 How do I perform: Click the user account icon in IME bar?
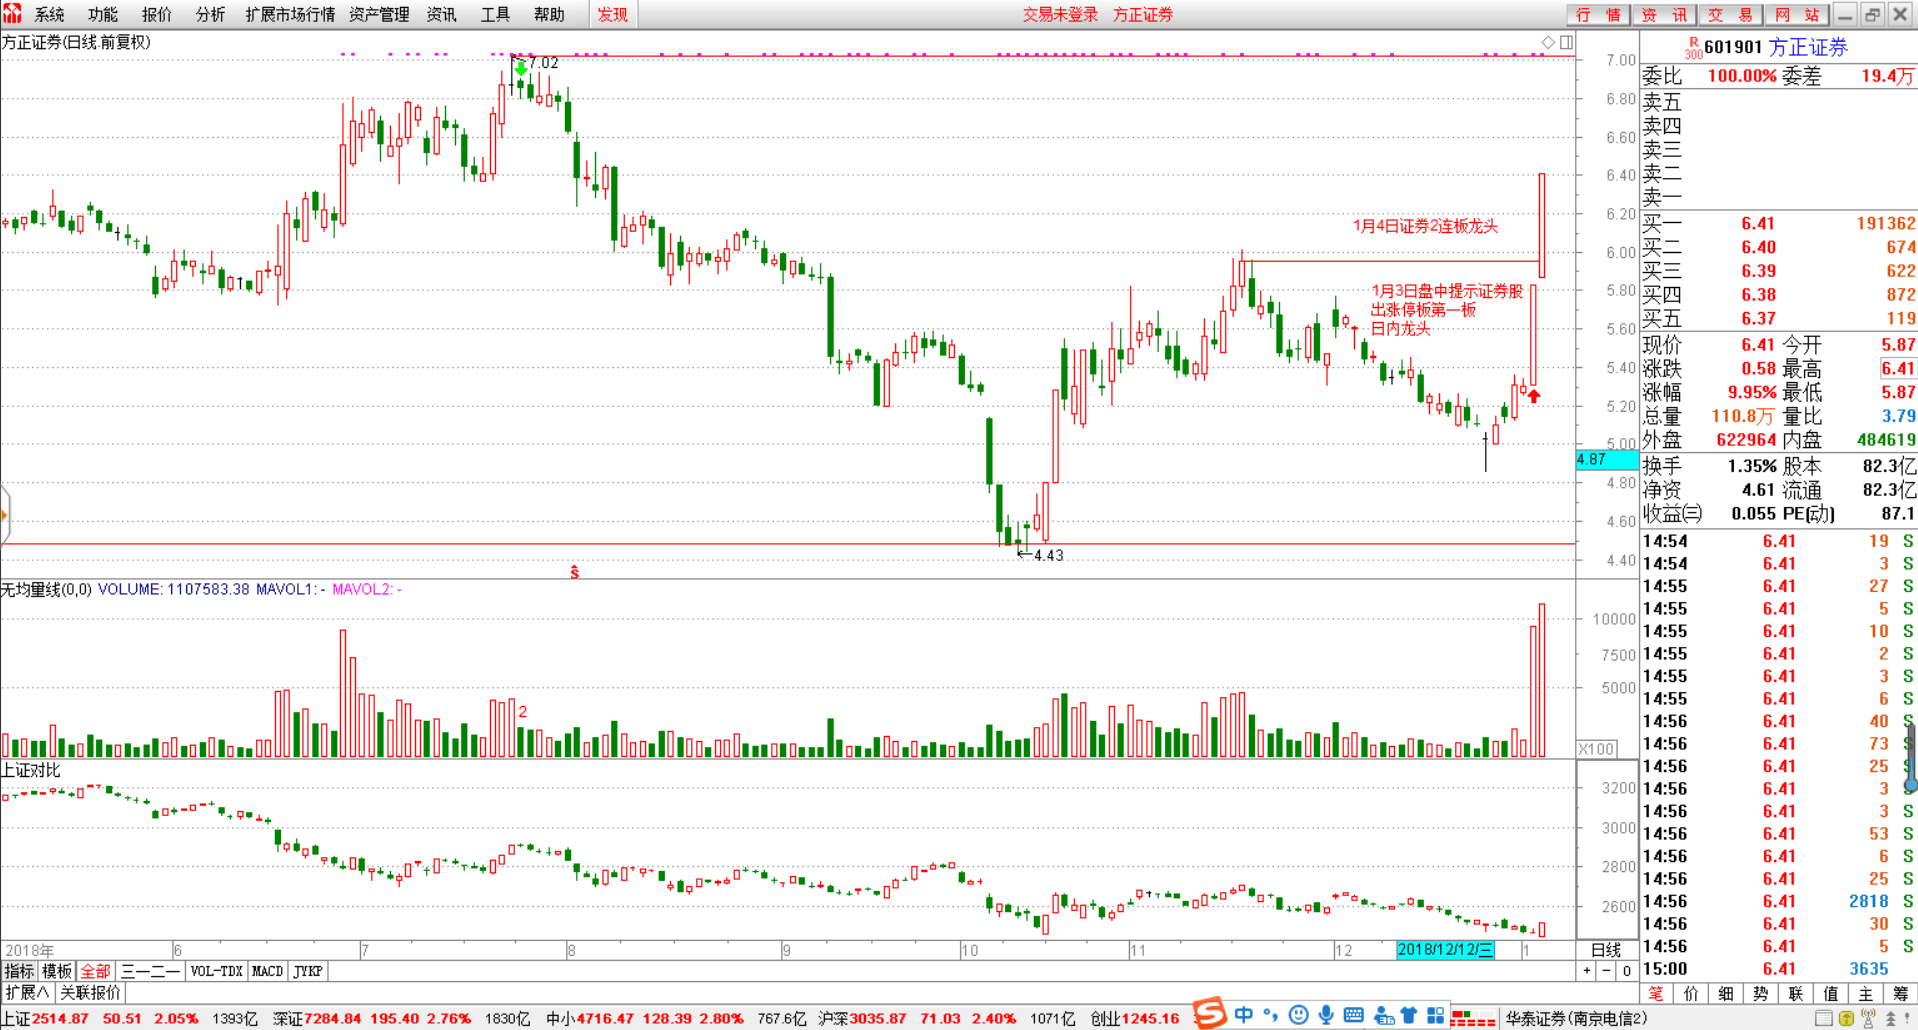1384,1016
